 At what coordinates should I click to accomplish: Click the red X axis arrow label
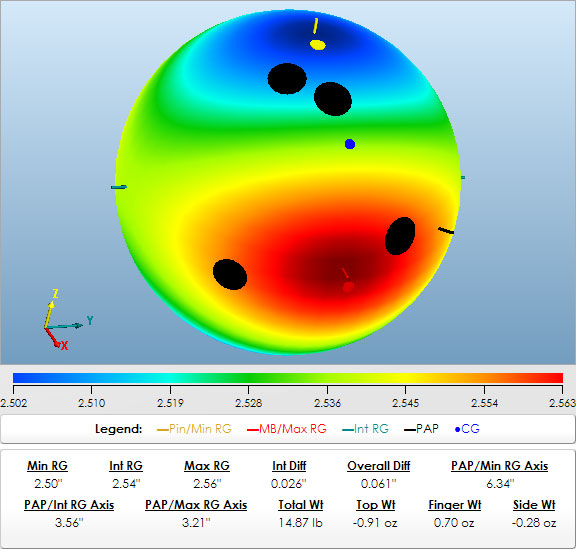coord(64,345)
